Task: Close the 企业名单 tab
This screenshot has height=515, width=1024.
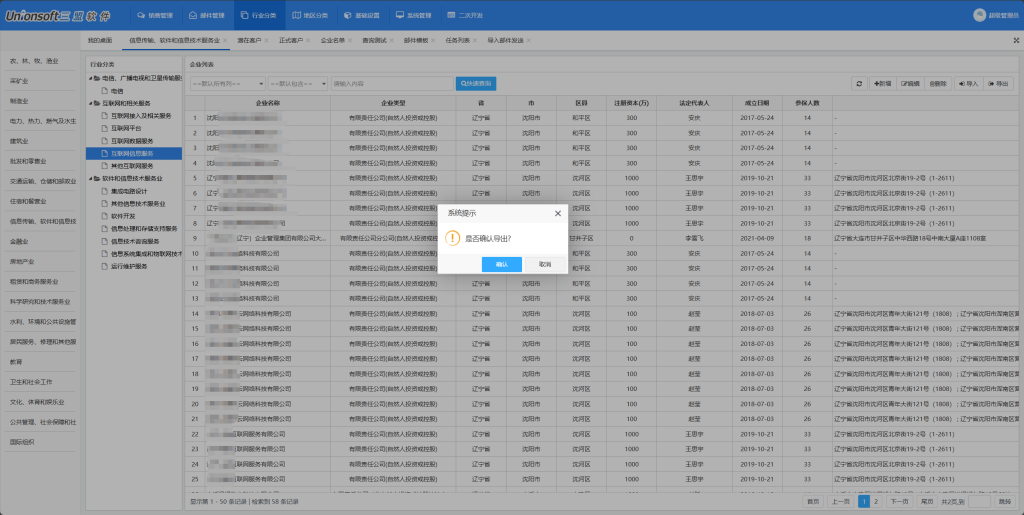Action: coord(349,40)
